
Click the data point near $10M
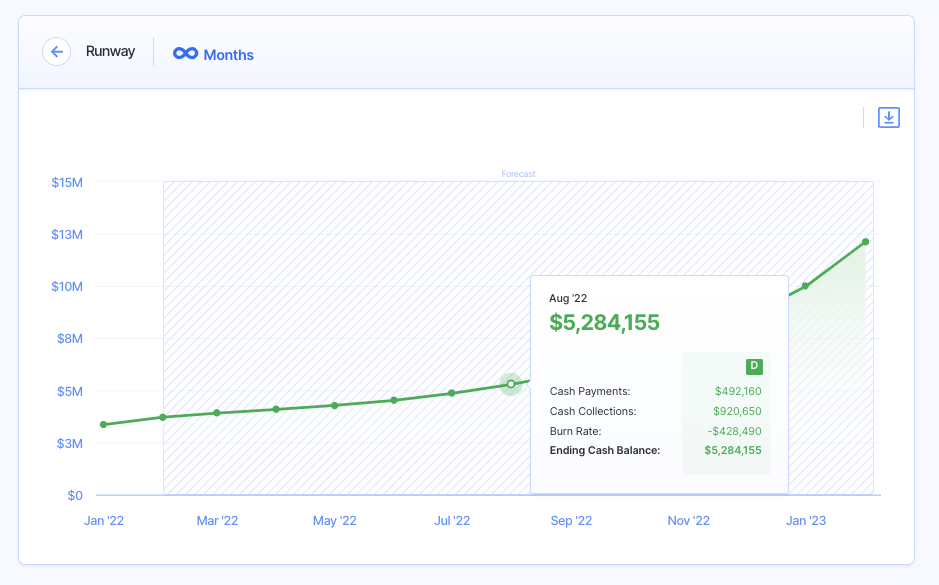pos(805,286)
